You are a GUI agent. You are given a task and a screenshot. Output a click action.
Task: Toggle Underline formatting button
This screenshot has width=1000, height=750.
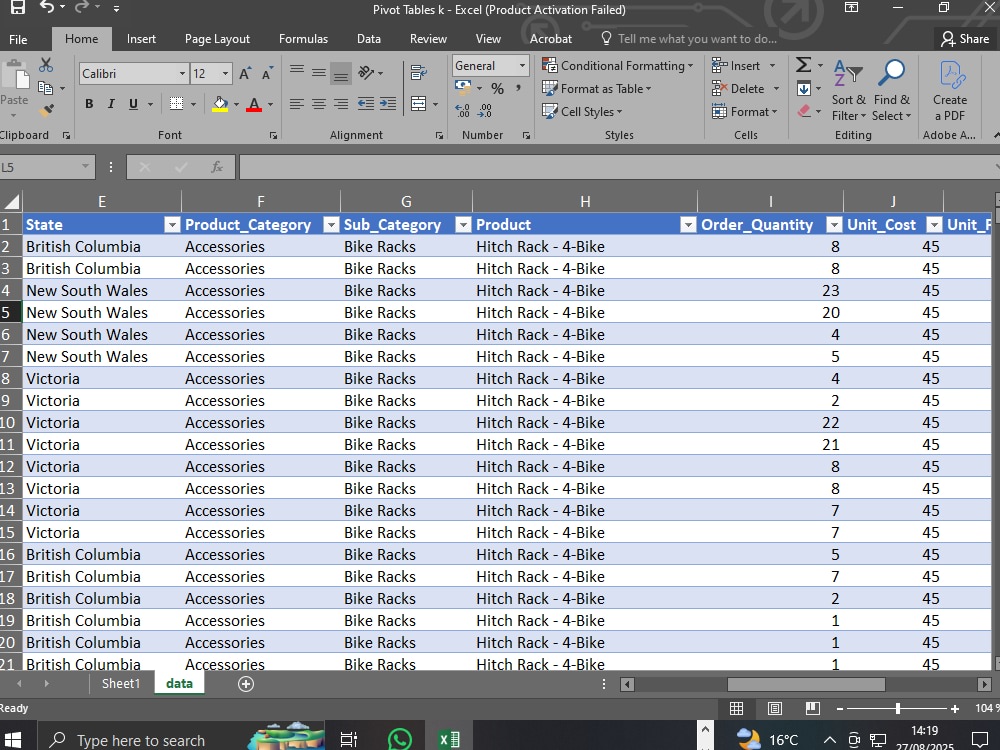tap(133, 104)
